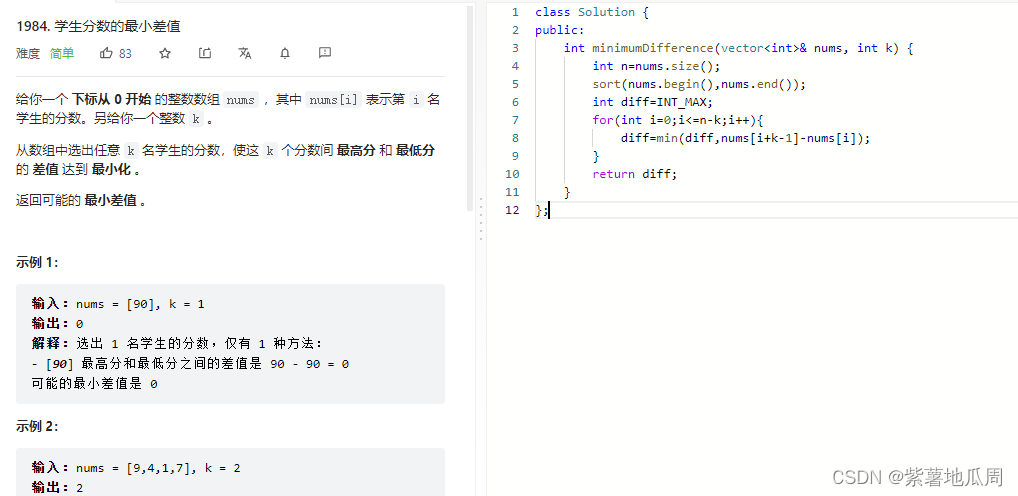Click the problem description scrollbar

click(x=471, y=108)
